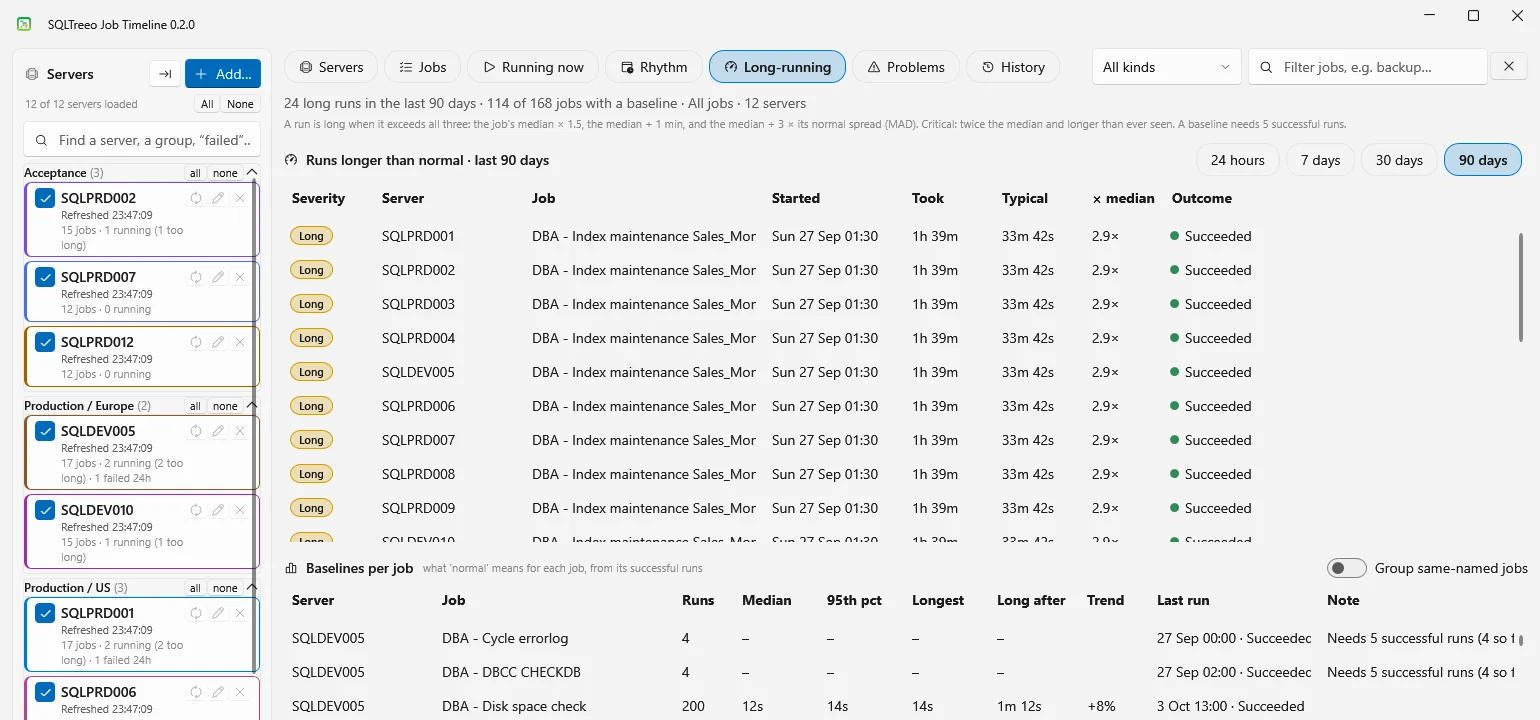
Task: Collapse the servers sidebar with the arrow icon
Action: pyautogui.click(x=165, y=74)
